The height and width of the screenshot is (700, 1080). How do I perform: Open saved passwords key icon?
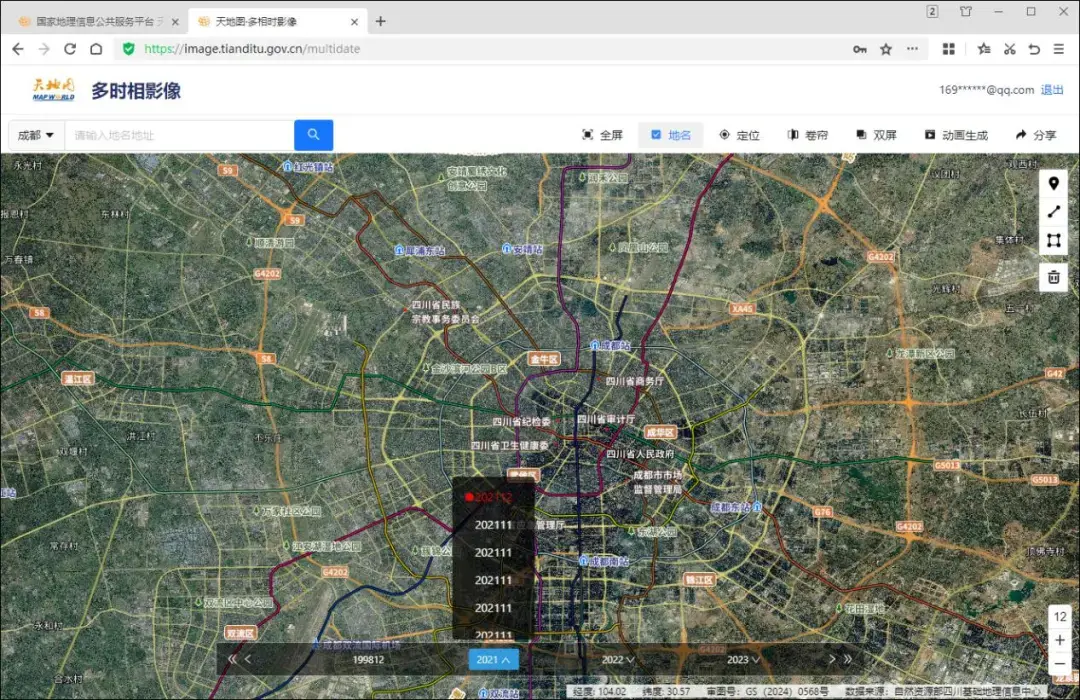coord(860,49)
